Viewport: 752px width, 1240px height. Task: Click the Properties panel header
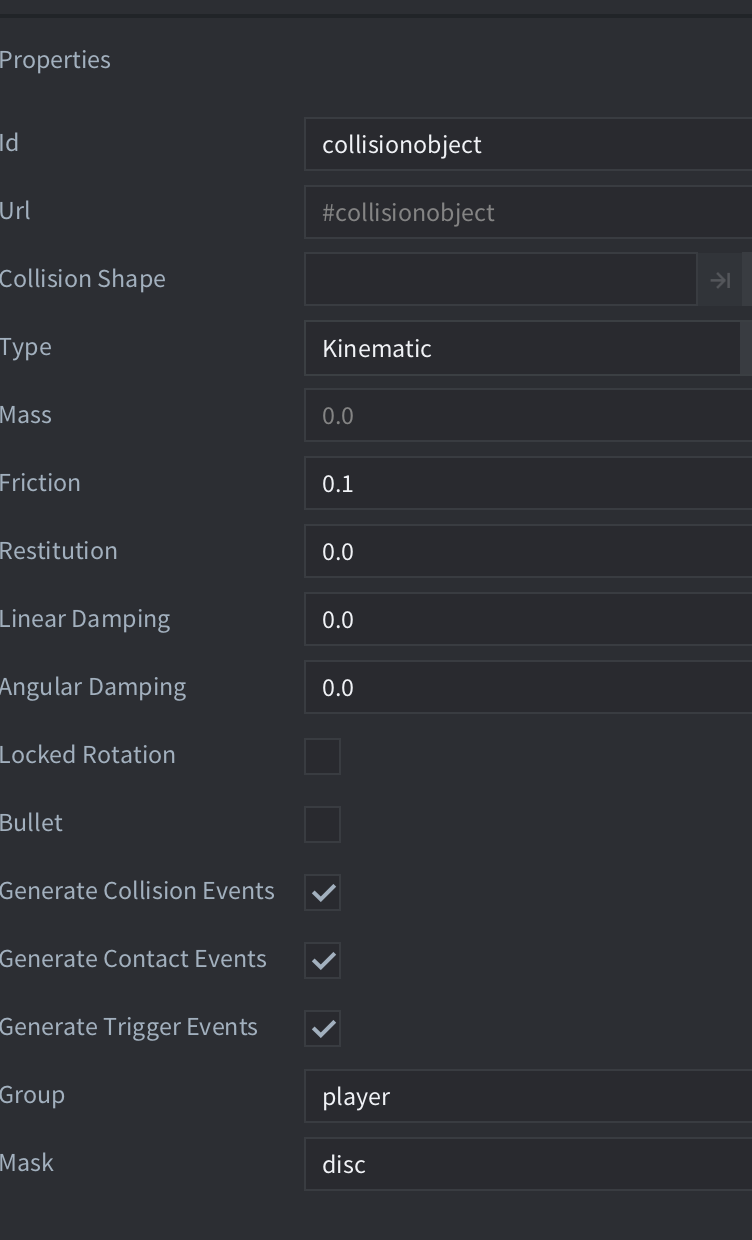click(x=55, y=60)
